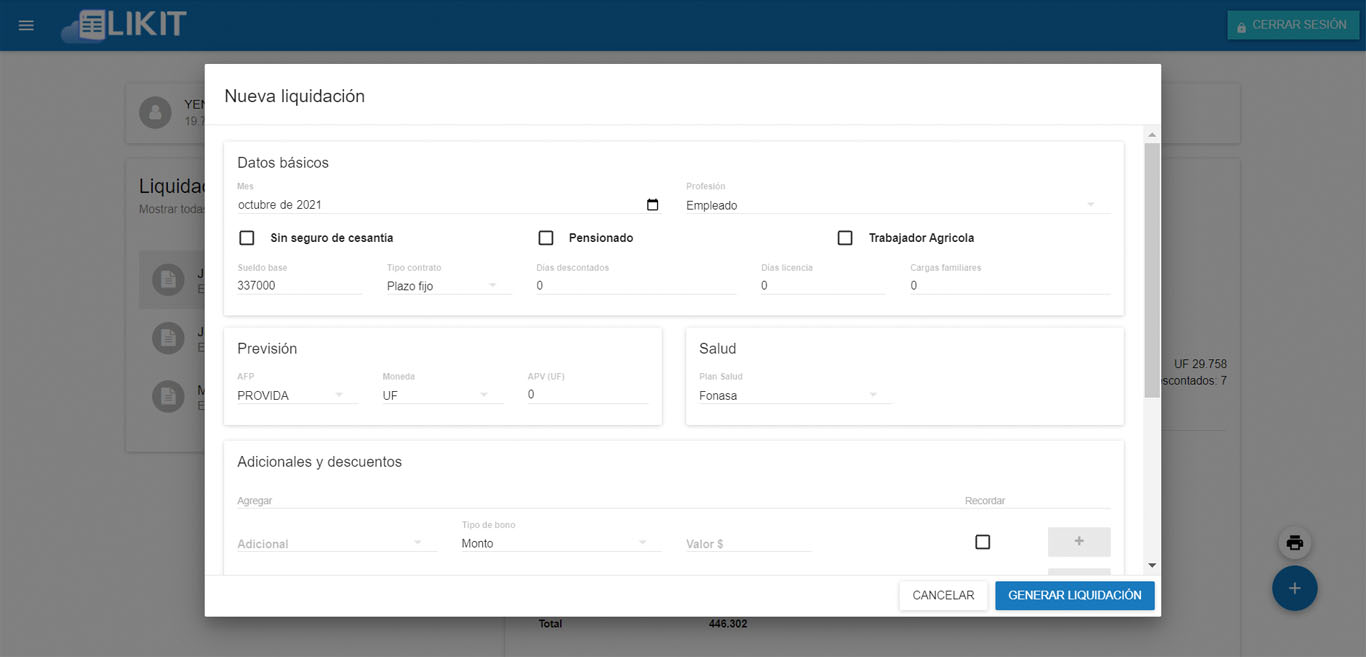Click the CERRAR SESIÓN button
The width and height of the screenshot is (1366, 657).
pyautogui.click(x=1292, y=25)
